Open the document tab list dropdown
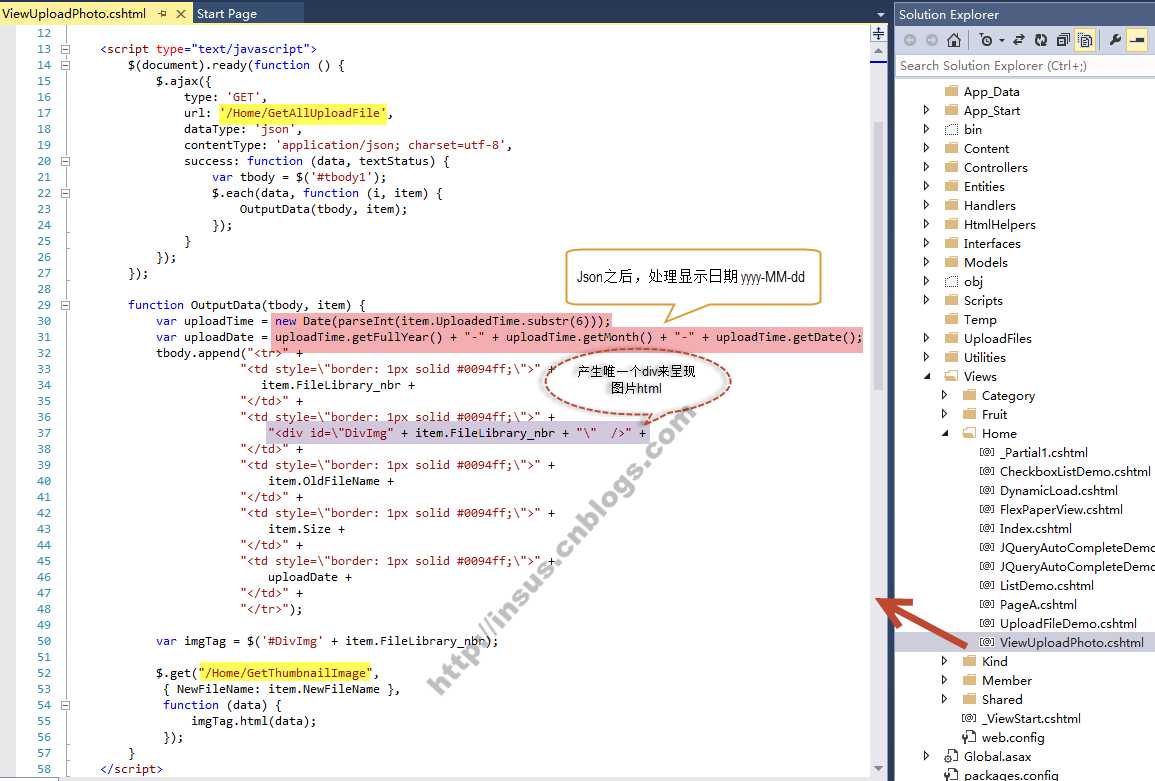Viewport: 1155px width, 781px height. 880,14
